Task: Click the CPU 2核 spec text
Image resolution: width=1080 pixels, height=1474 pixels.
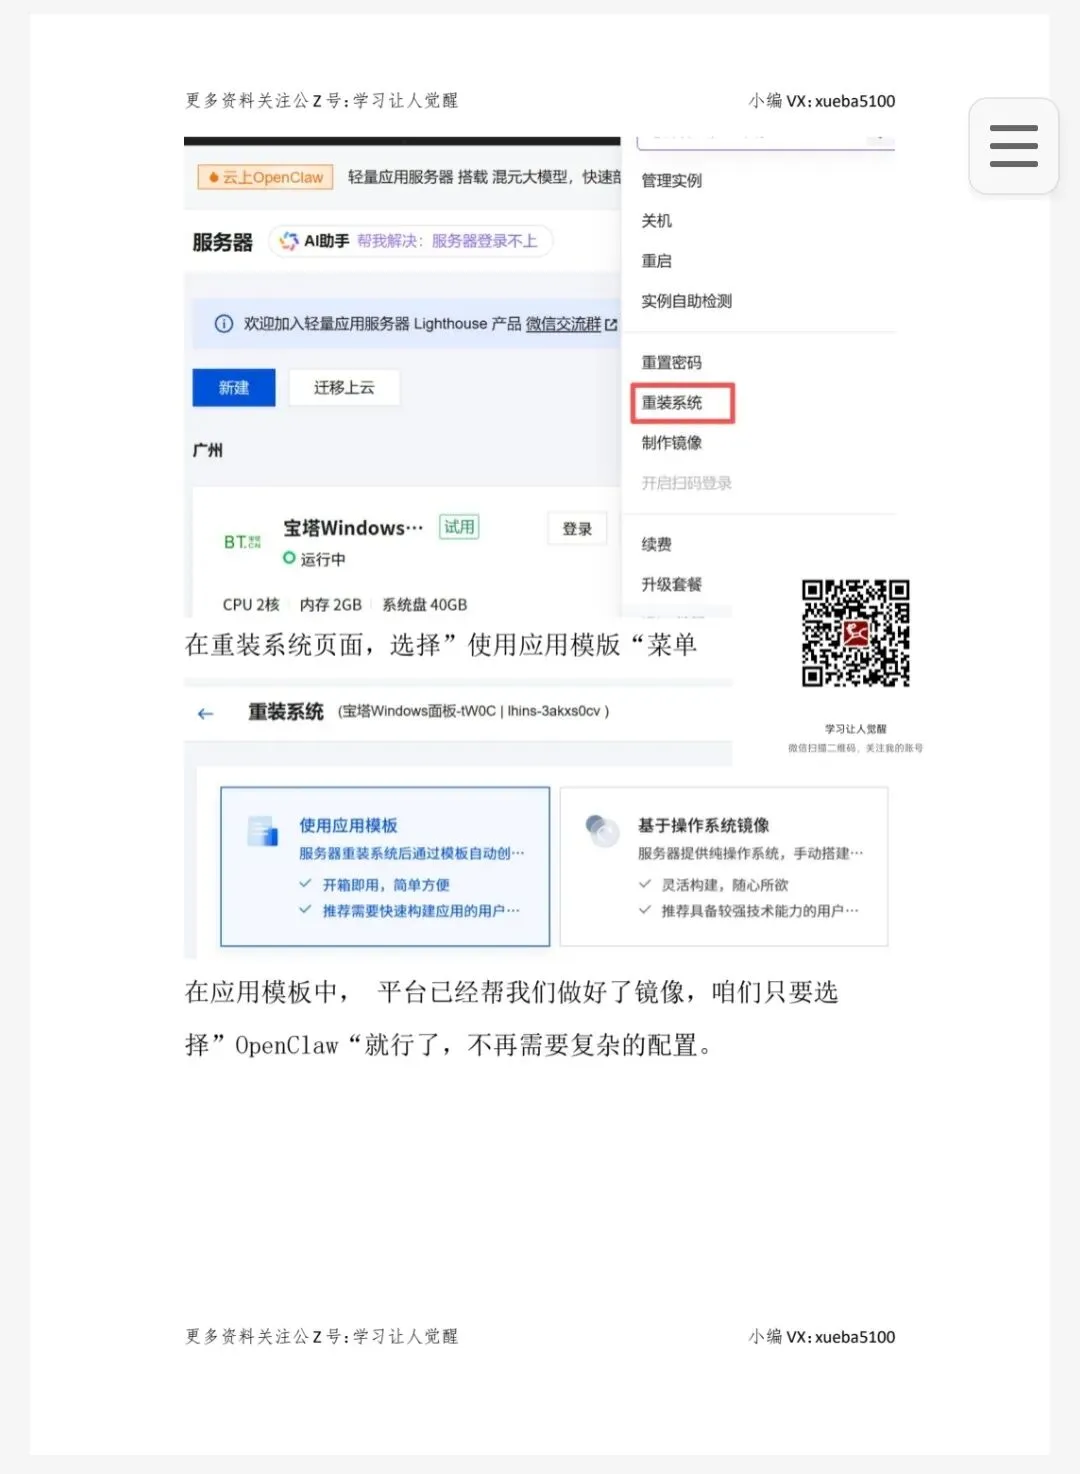Action: 251,605
